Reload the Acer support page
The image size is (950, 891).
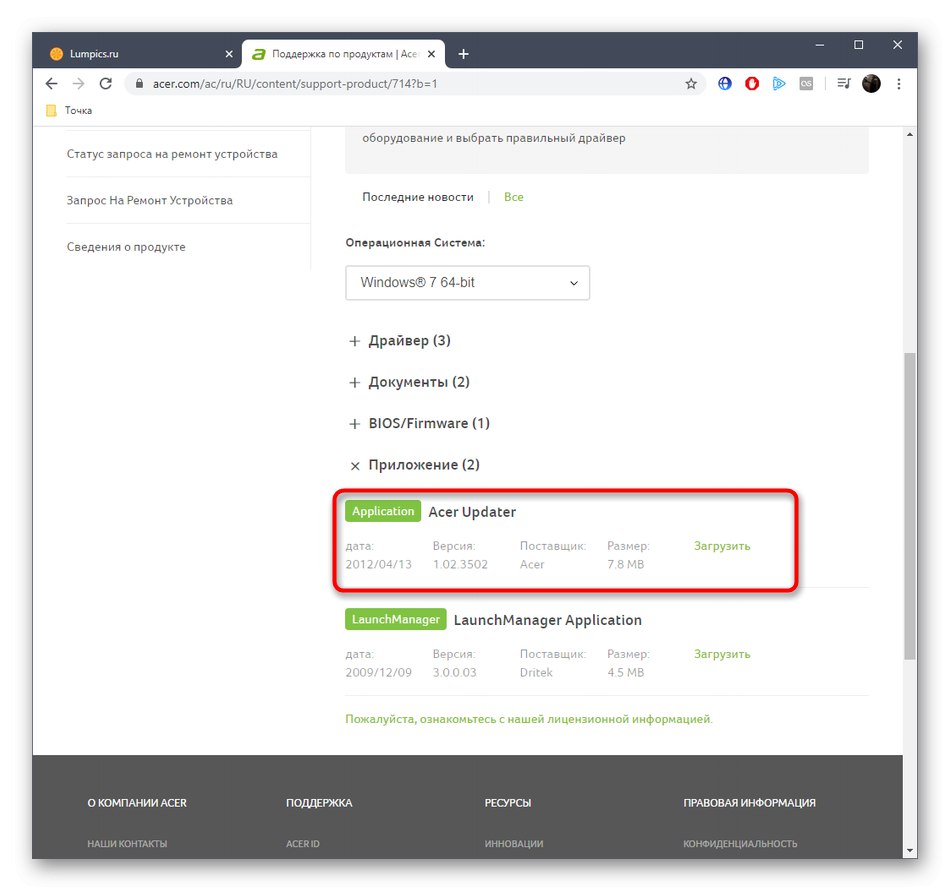[x=105, y=84]
